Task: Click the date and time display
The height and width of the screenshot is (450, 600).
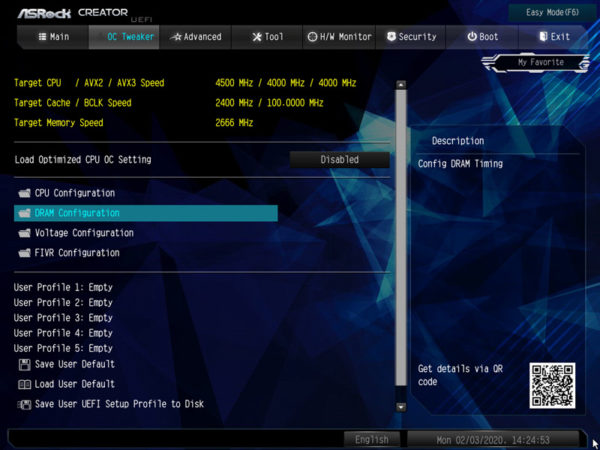Action: [x=493, y=440]
